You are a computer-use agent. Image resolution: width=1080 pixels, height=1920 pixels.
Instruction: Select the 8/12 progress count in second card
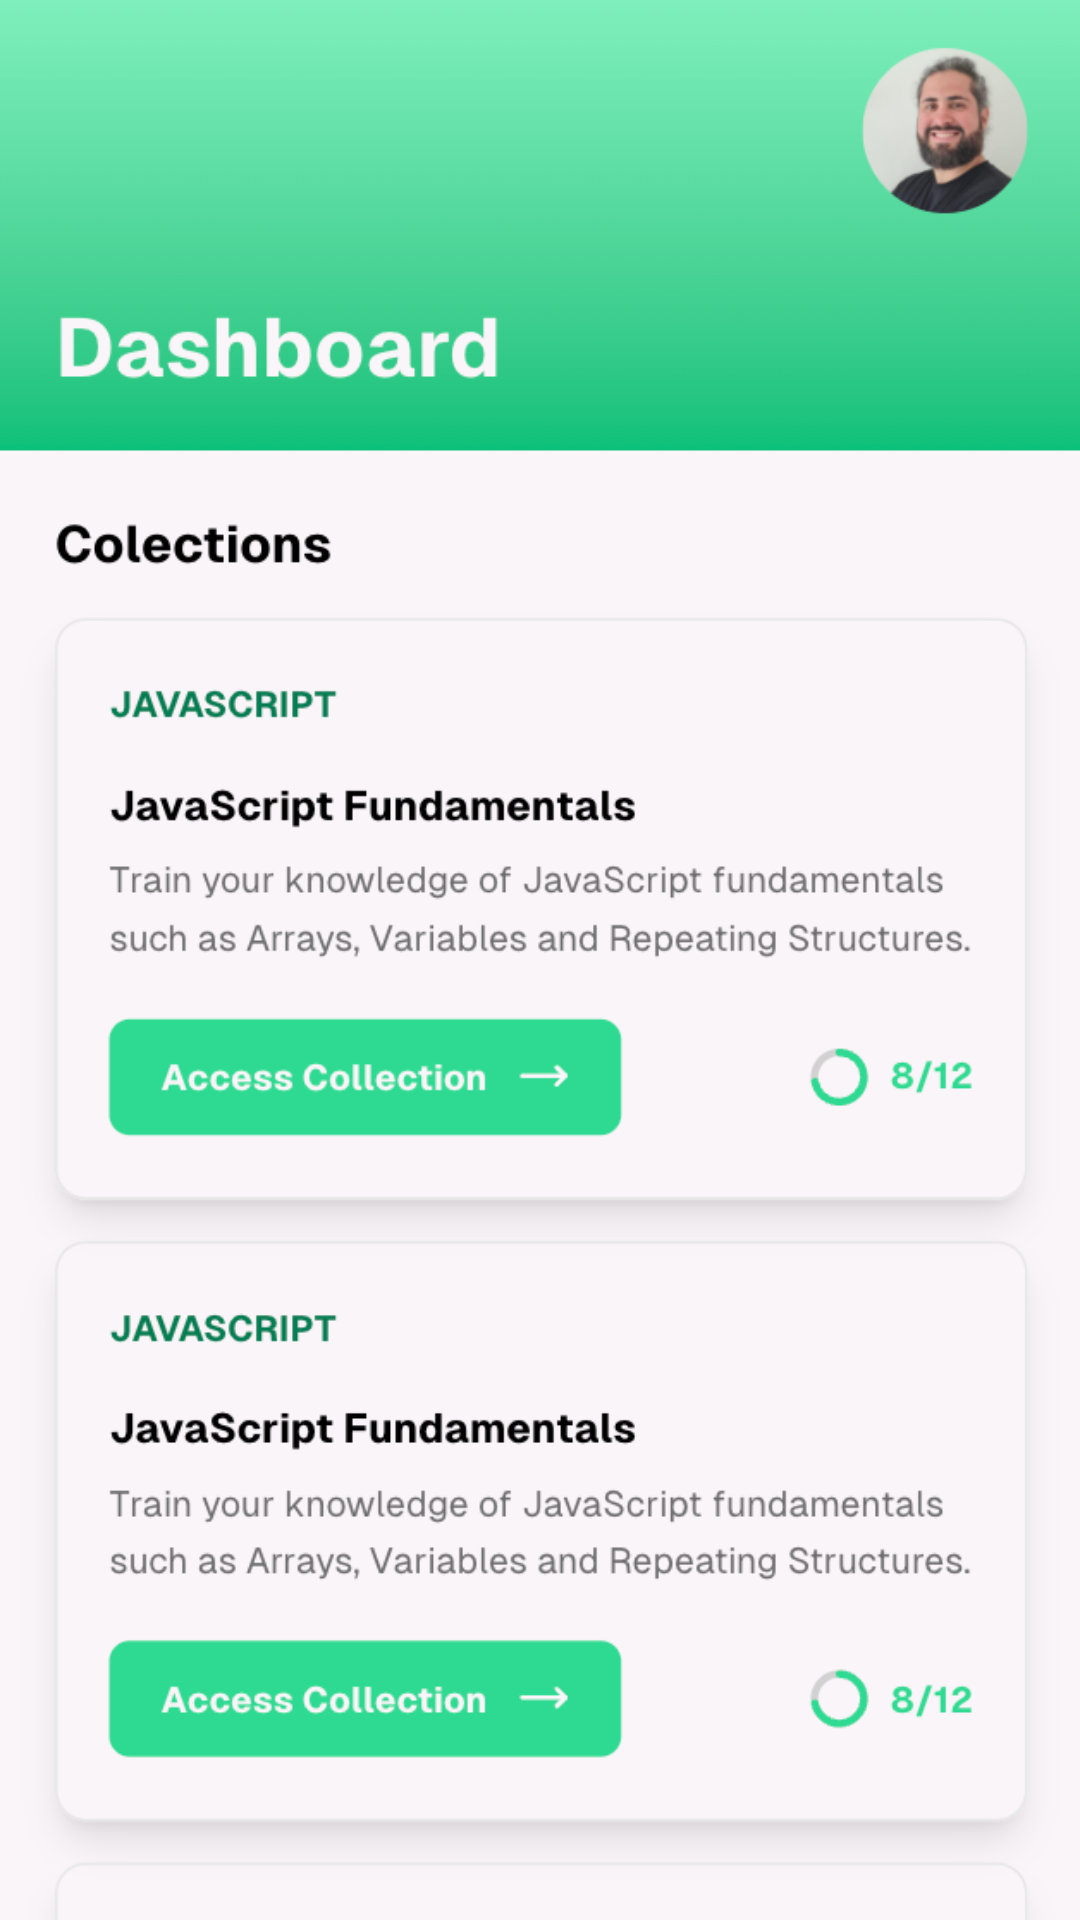tap(931, 1699)
